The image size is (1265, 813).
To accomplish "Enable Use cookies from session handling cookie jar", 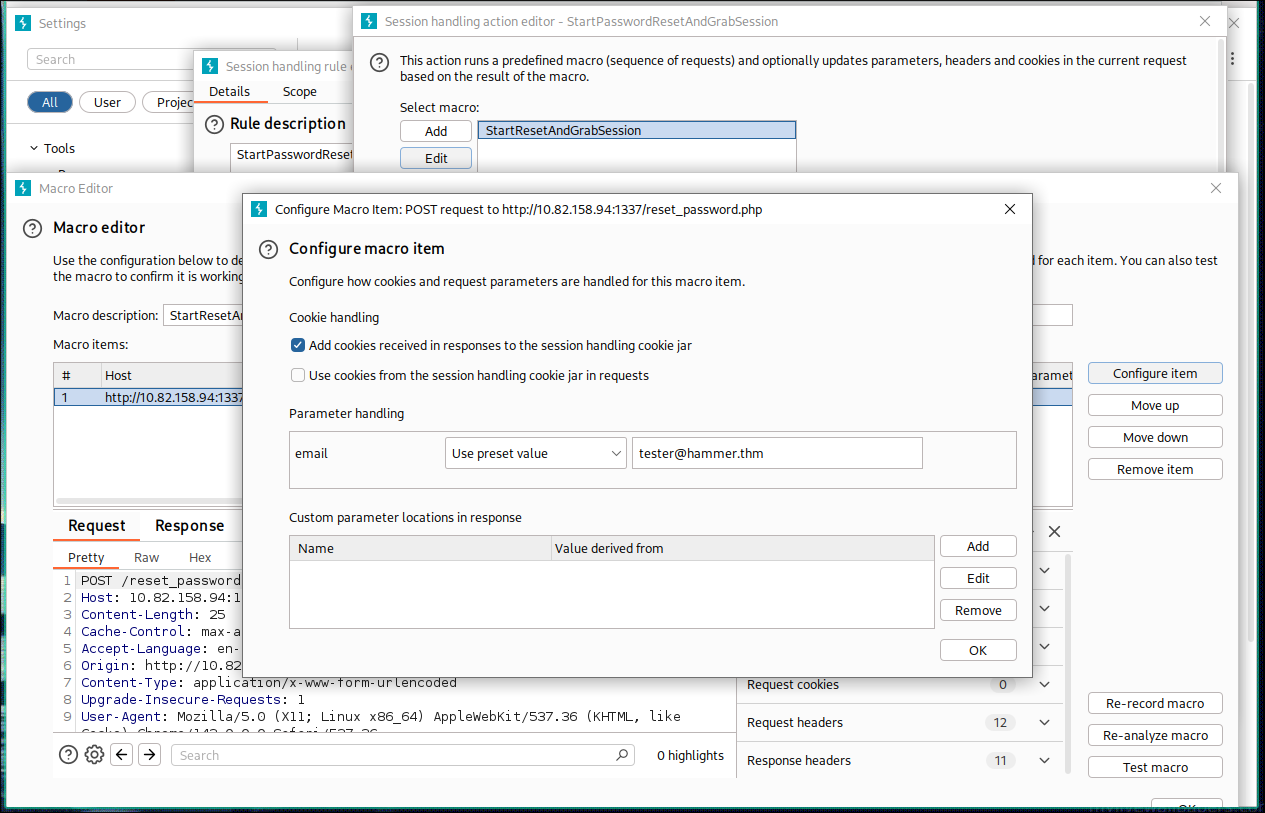I will tap(298, 376).
